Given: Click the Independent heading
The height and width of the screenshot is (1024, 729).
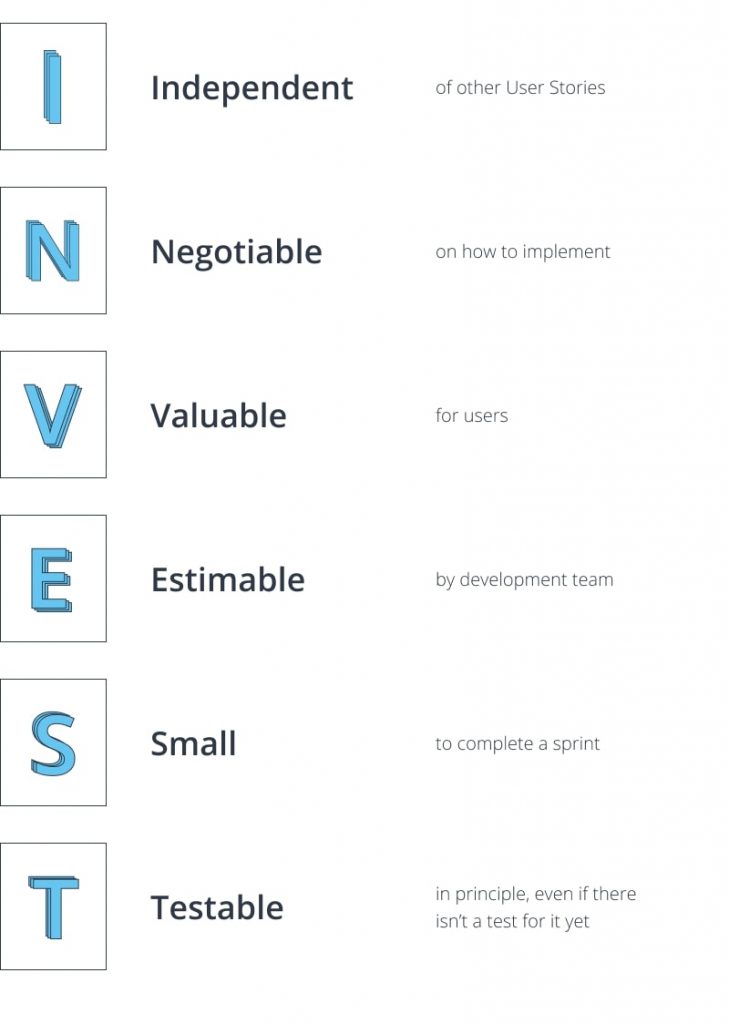Looking at the screenshot, I should (252, 88).
